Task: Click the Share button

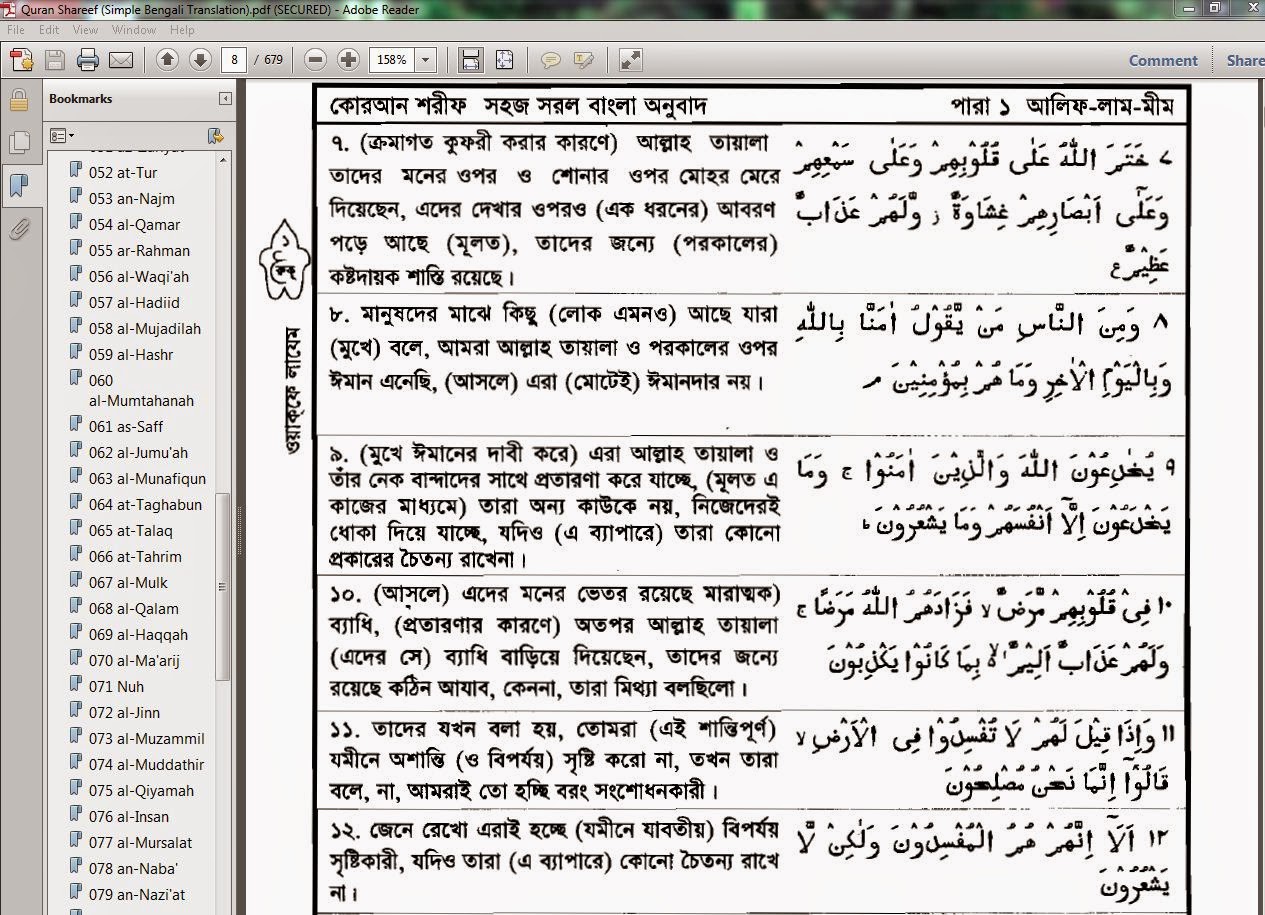Action: [x=1243, y=60]
